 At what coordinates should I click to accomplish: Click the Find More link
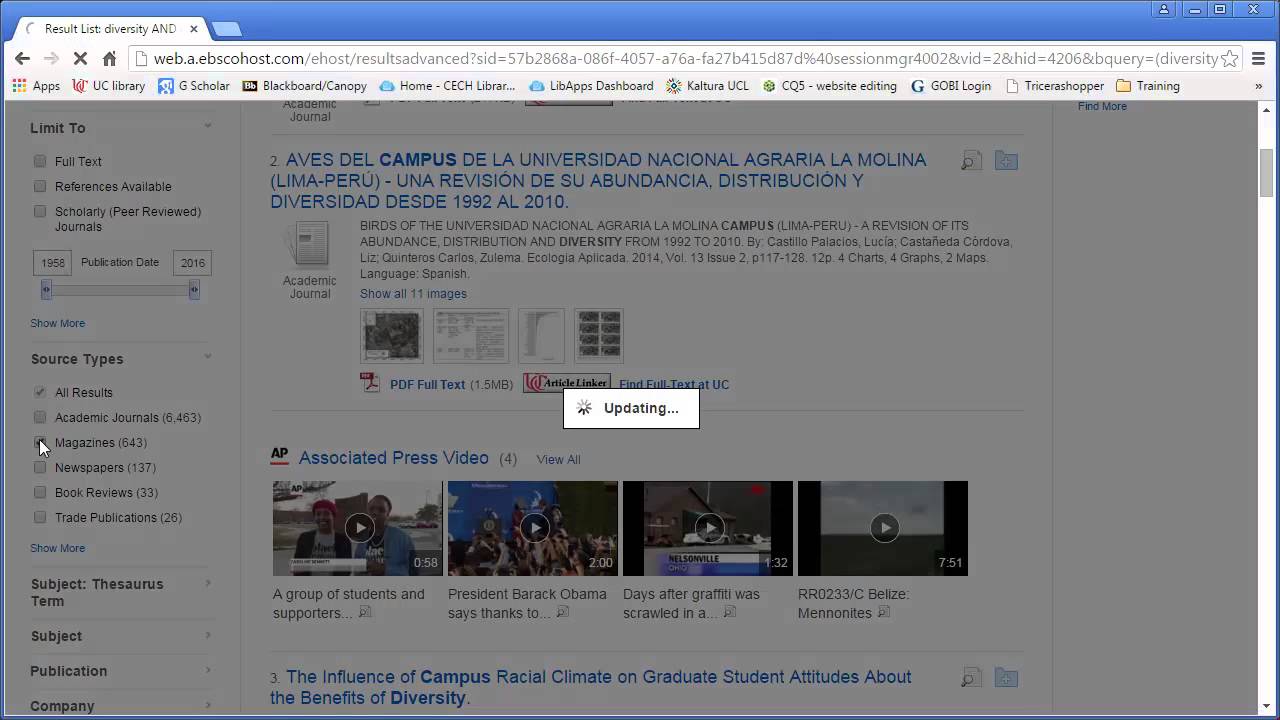(x=1102, y=106)
